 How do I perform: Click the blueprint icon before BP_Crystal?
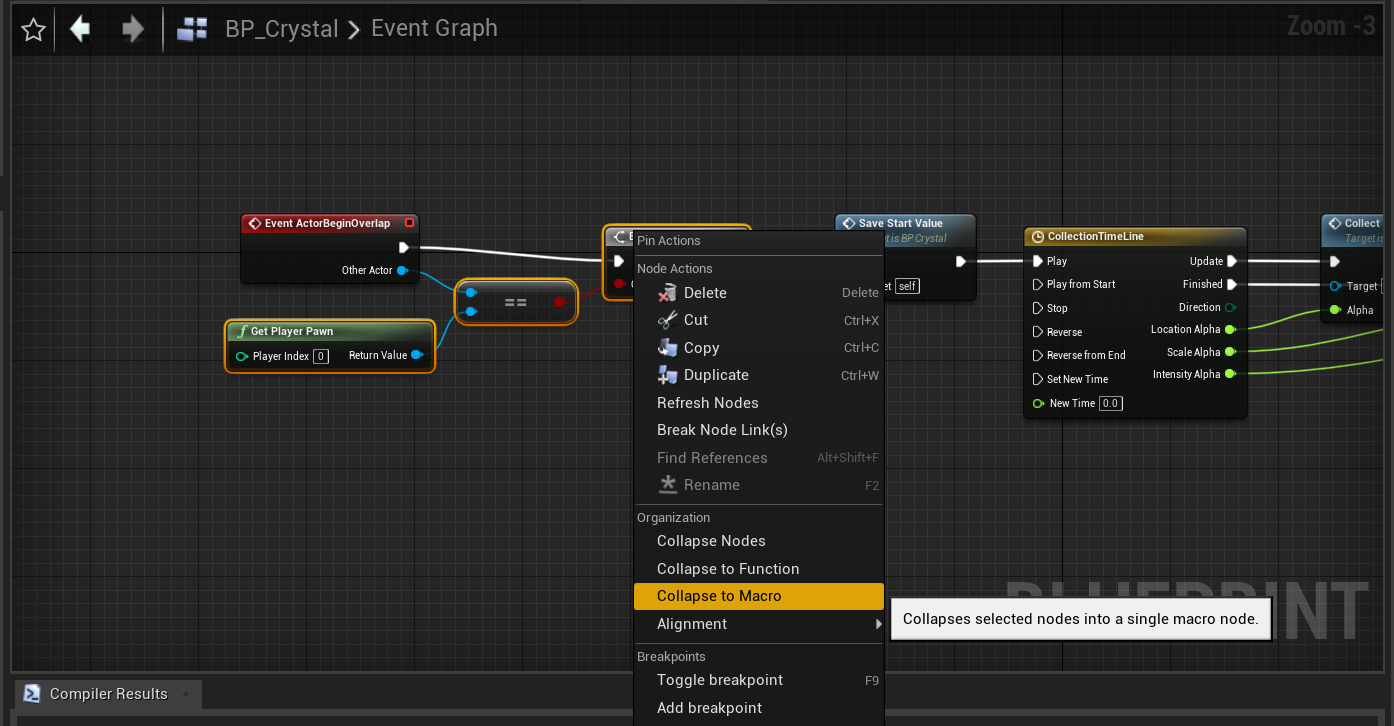191,30
